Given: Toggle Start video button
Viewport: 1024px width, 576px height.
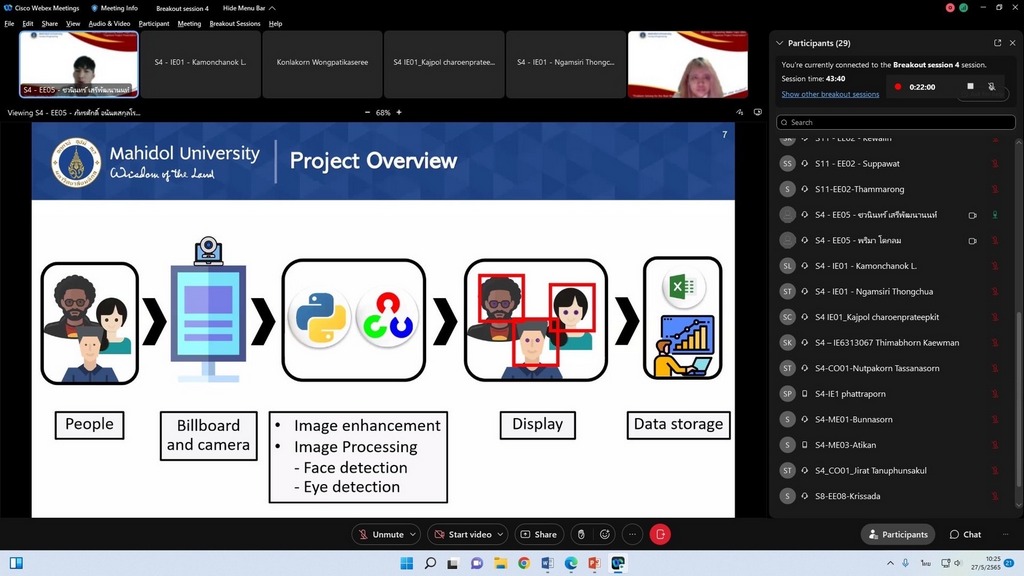Looking at the screenshot, I should [x=462, y=534].
